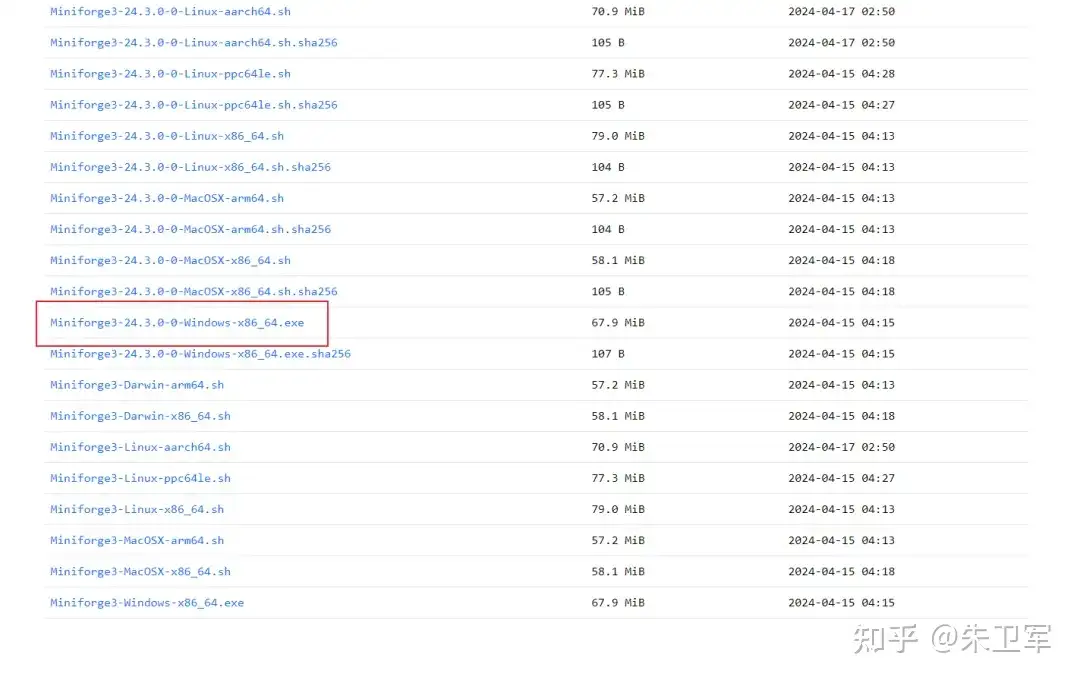Screen dimensions: 1080x683
Task: Select 67.9 MiB size of Miniforge3-Windows-x86_64.exe
Action: 618,602
